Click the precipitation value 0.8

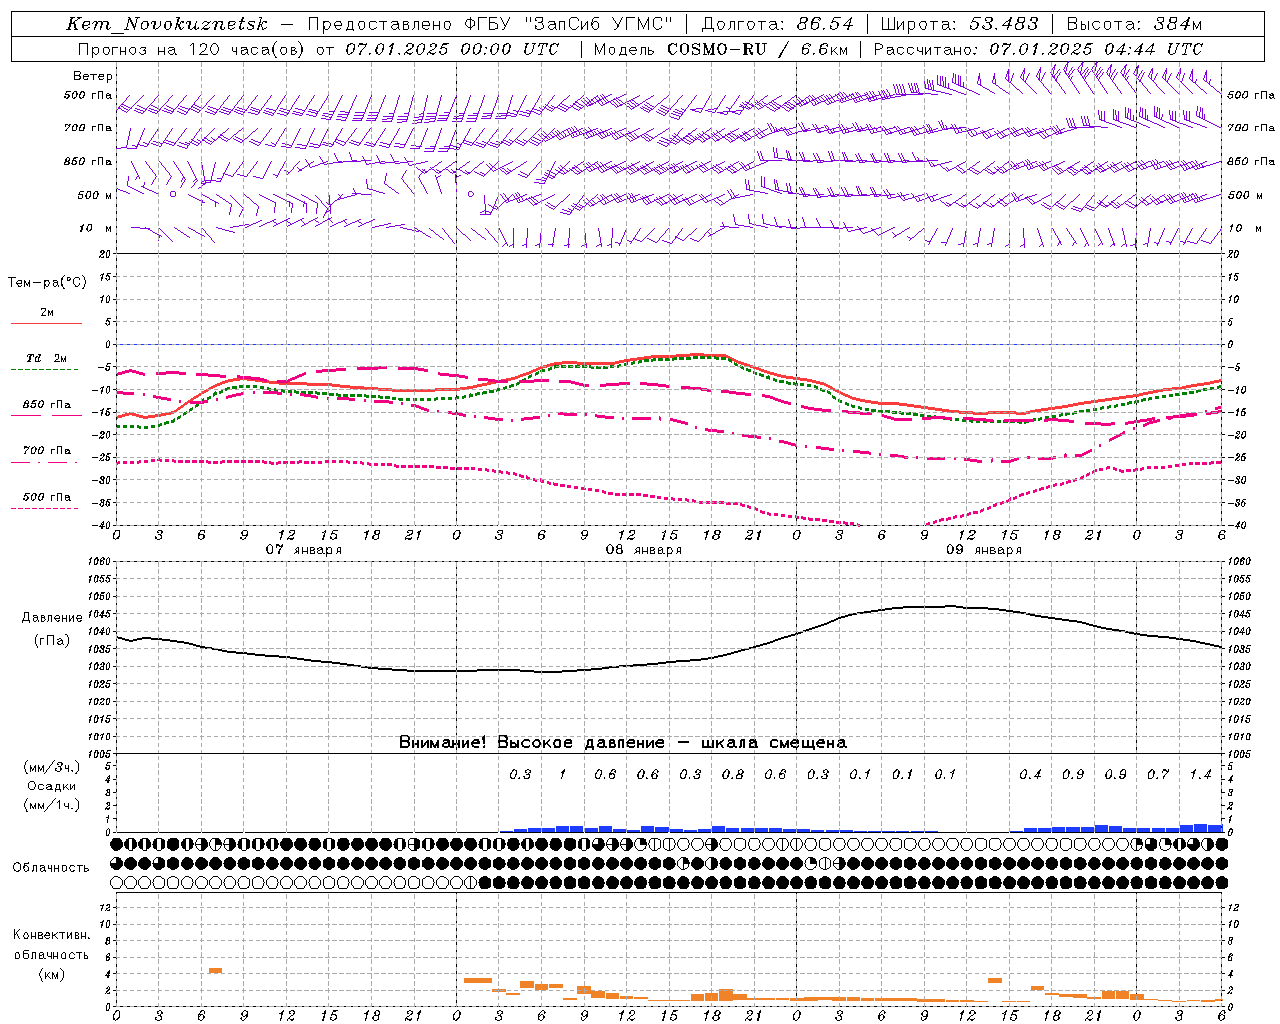pos(733,774)
